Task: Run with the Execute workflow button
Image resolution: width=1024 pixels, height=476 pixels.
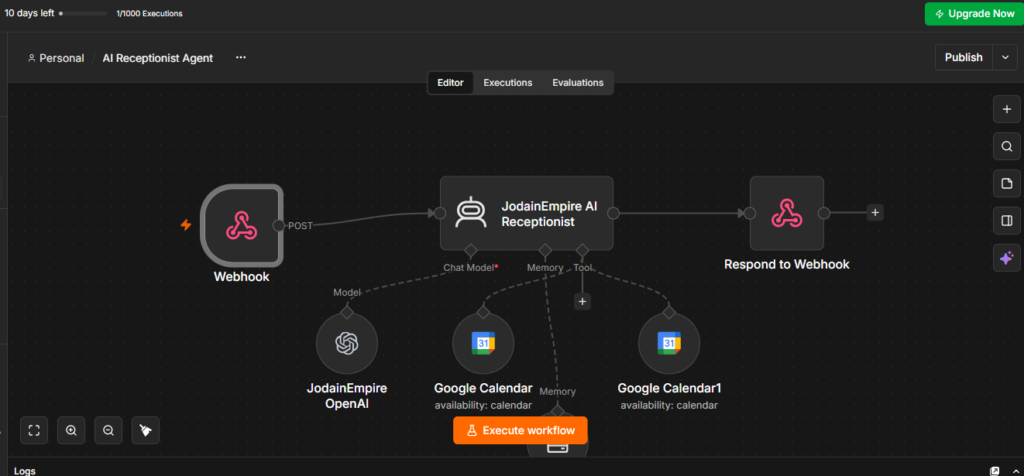Action: [x=520, y=430]
